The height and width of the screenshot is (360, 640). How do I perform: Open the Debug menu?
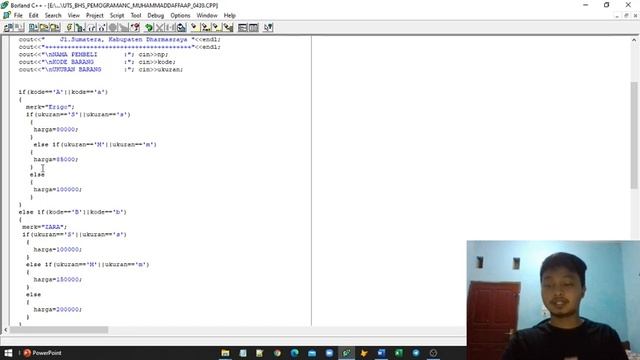(x=156, y=16)
